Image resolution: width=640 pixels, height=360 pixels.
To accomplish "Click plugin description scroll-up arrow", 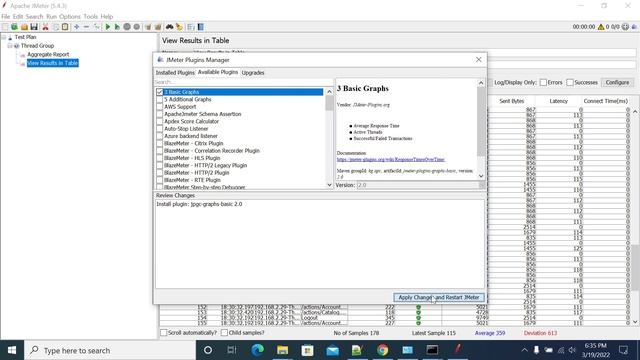I will pos(481,83).
